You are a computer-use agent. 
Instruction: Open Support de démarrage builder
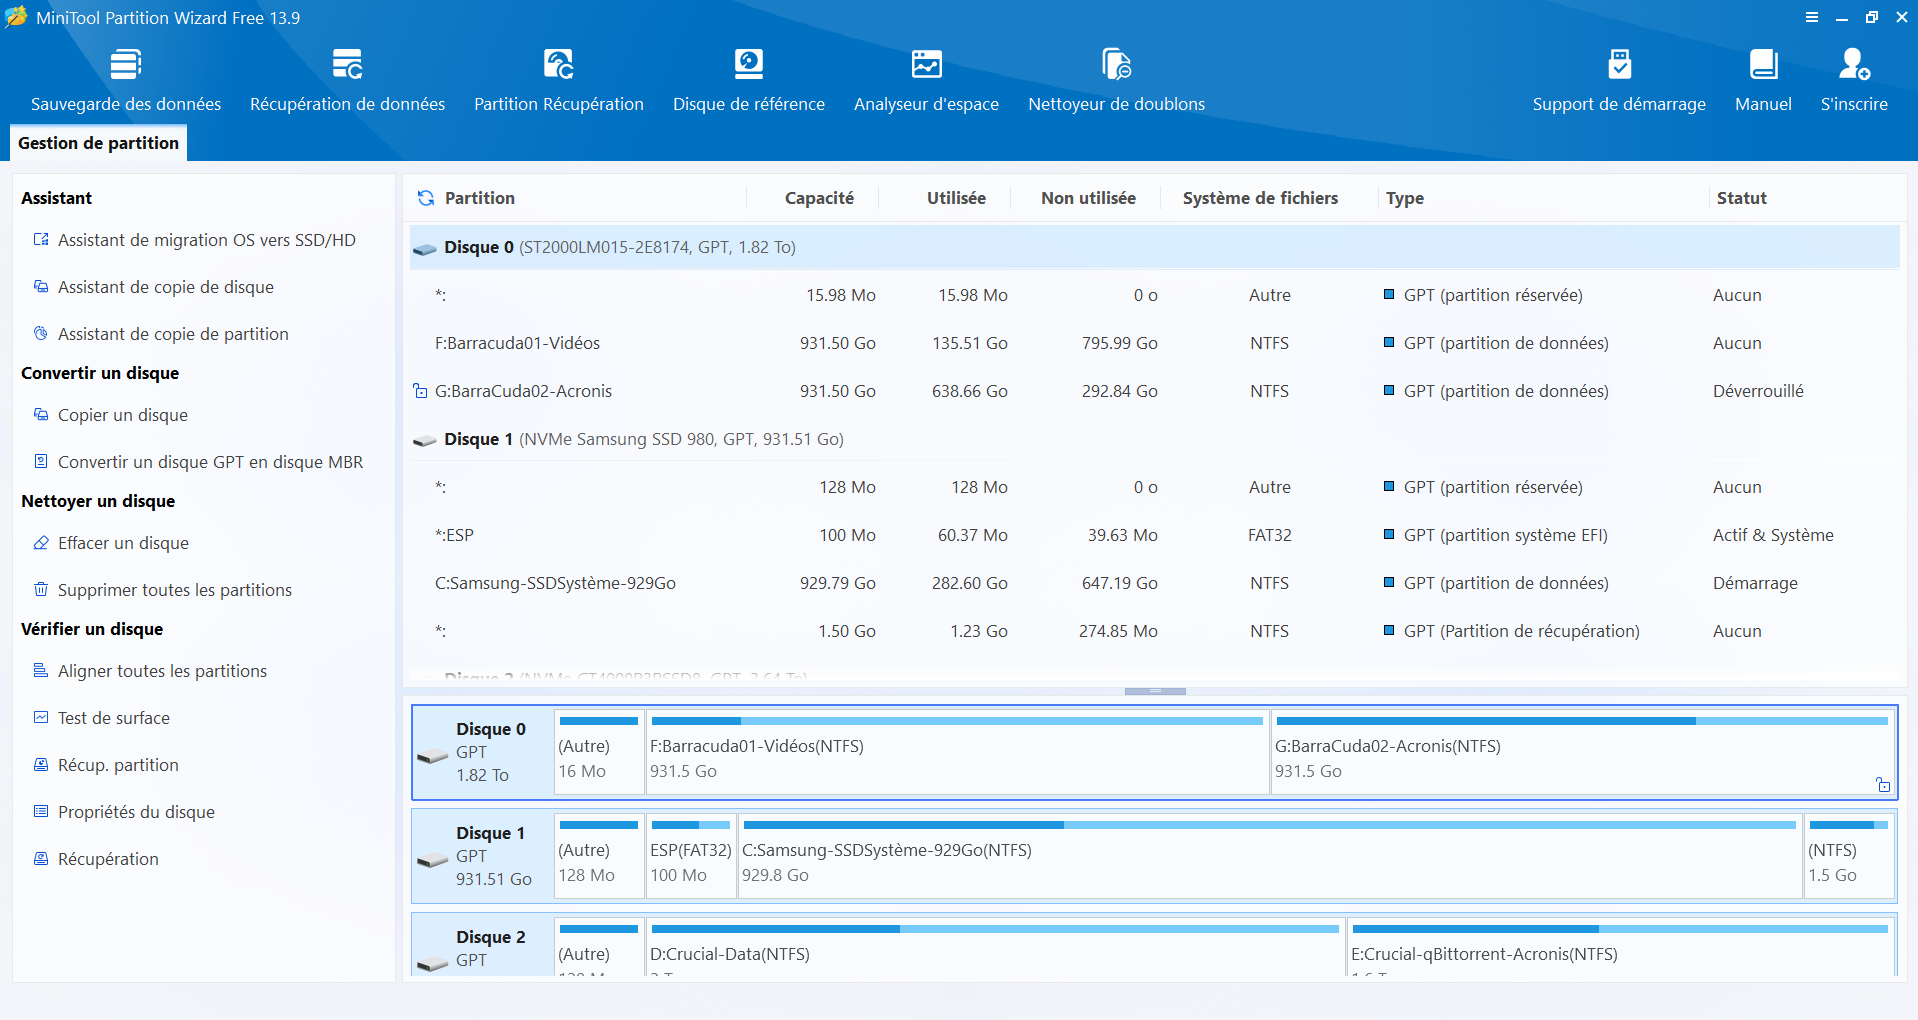coord(1619,80)
